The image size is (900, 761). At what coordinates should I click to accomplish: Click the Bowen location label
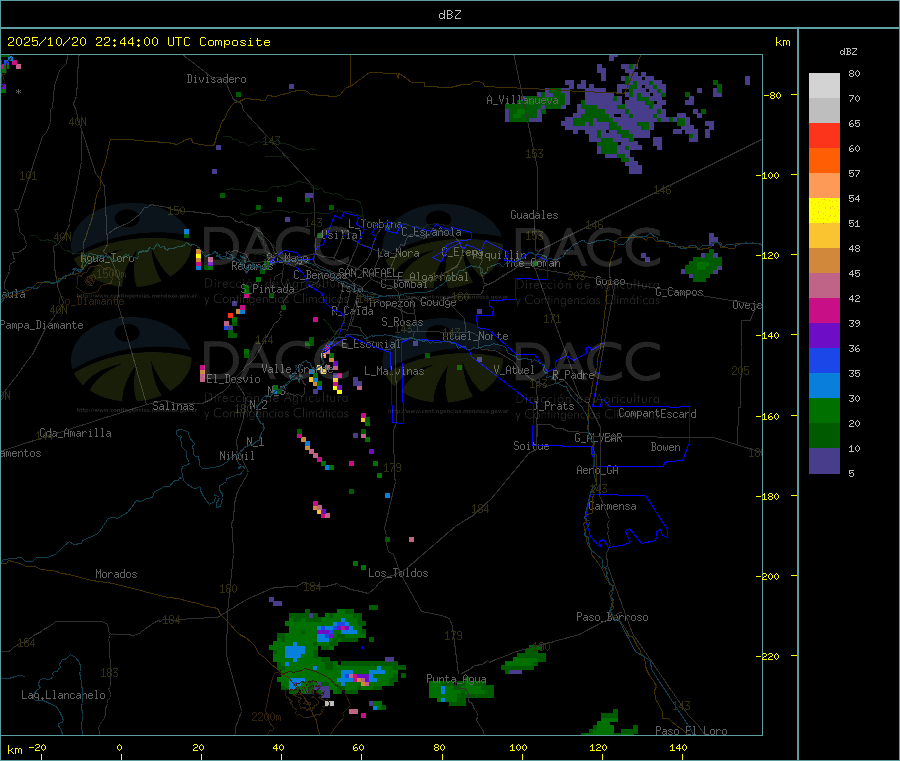point(665,447)
